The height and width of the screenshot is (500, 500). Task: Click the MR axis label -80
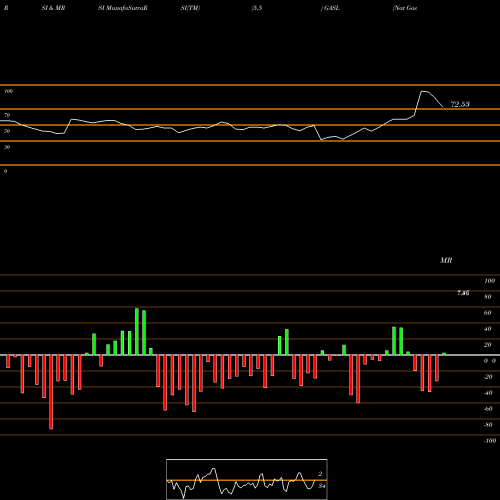coord(488,425)
